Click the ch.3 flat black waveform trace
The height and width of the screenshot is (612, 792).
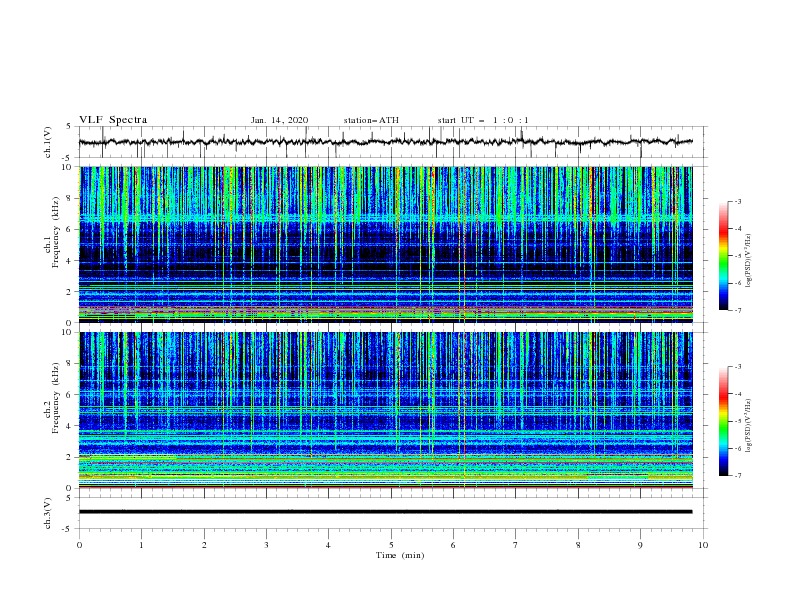(x=386, y=512)
